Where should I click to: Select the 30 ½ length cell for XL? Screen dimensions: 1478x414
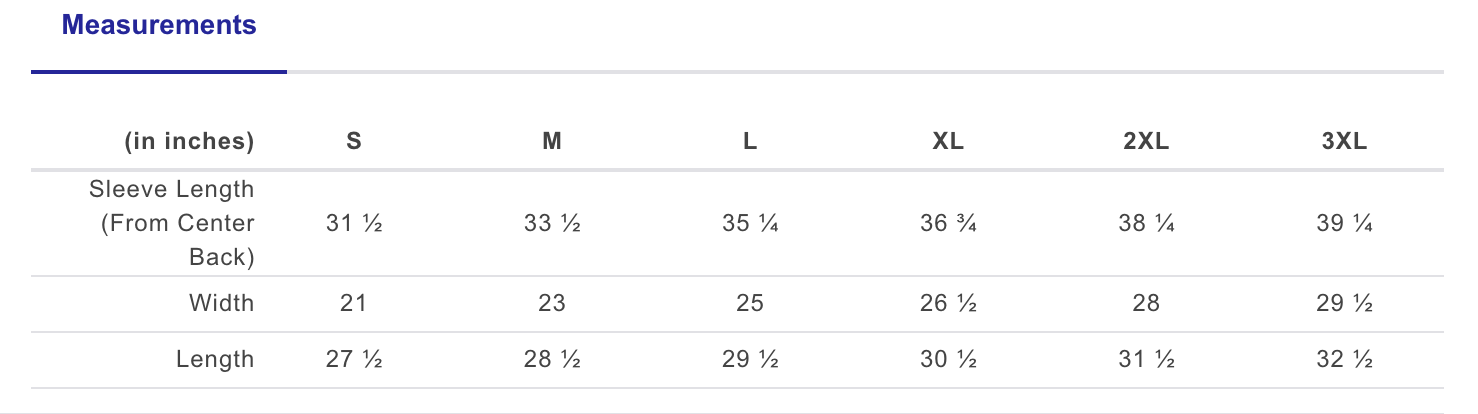pyautogui.click(x=948, y=359)
